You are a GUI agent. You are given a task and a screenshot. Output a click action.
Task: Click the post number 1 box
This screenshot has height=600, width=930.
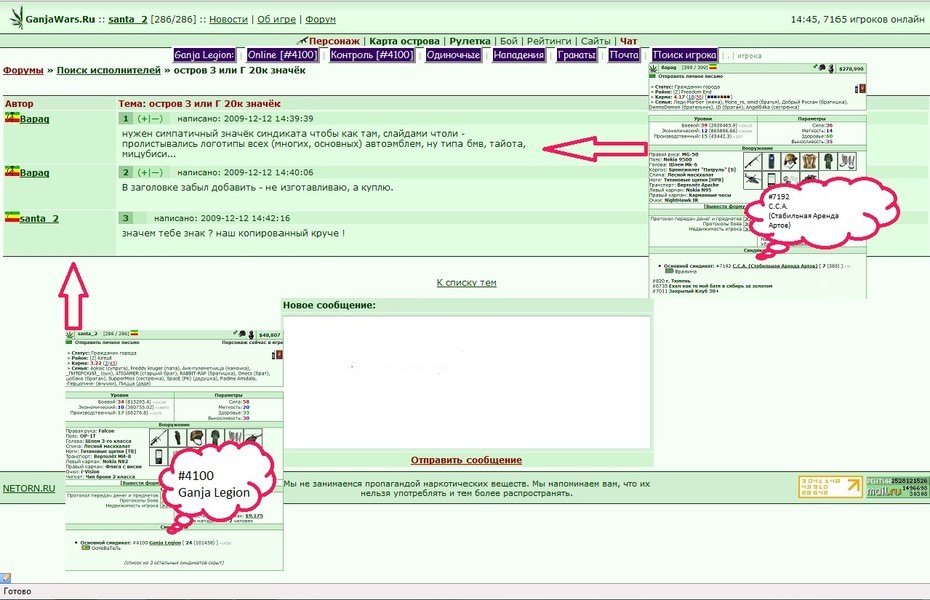125,119
